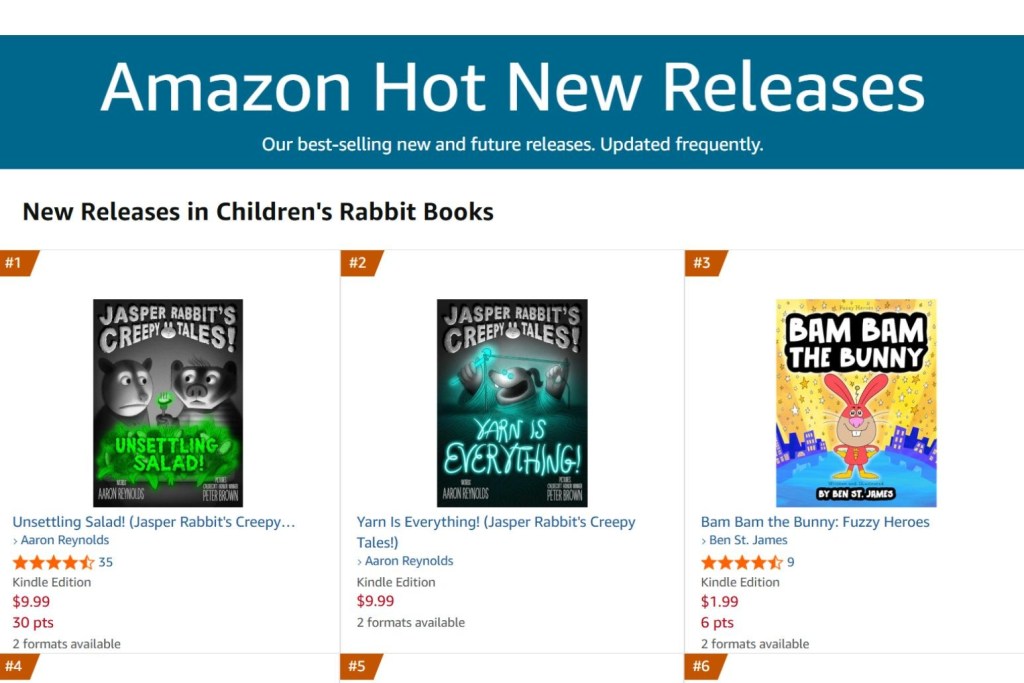Image resolution: width=1024 pixels, height=683 pixels.
Task: Open Unsettling Salad star rating
Action: coord(53,562)
